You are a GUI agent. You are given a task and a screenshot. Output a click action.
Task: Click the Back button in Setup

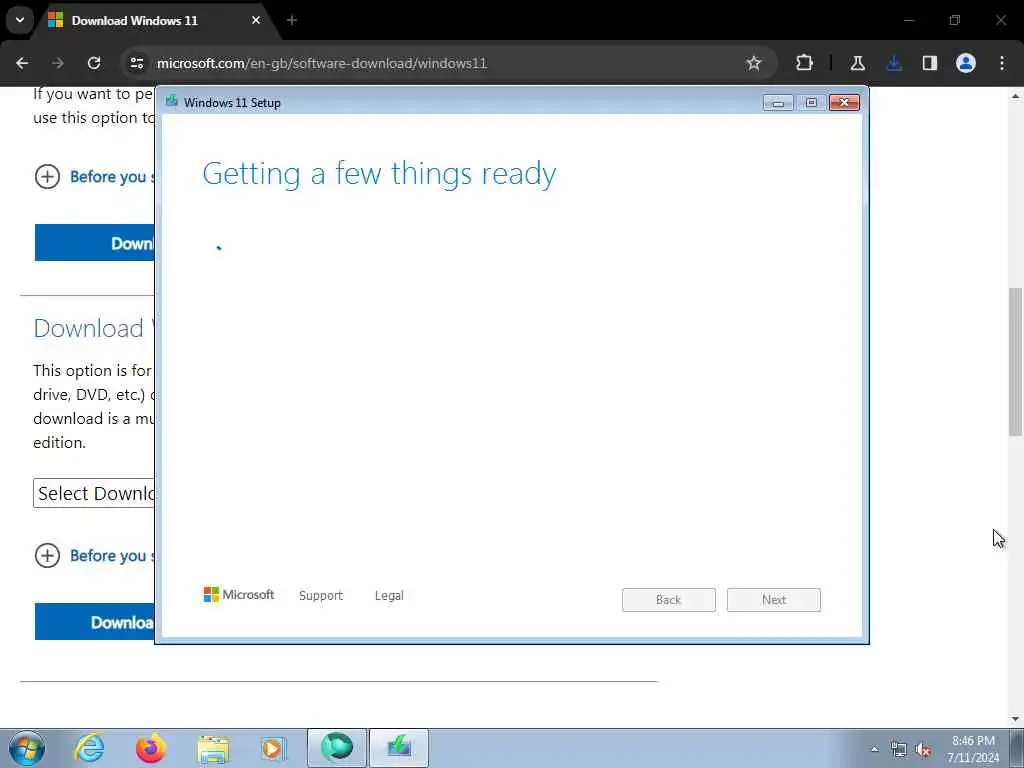pyautogui.click(x=669, y=600)
